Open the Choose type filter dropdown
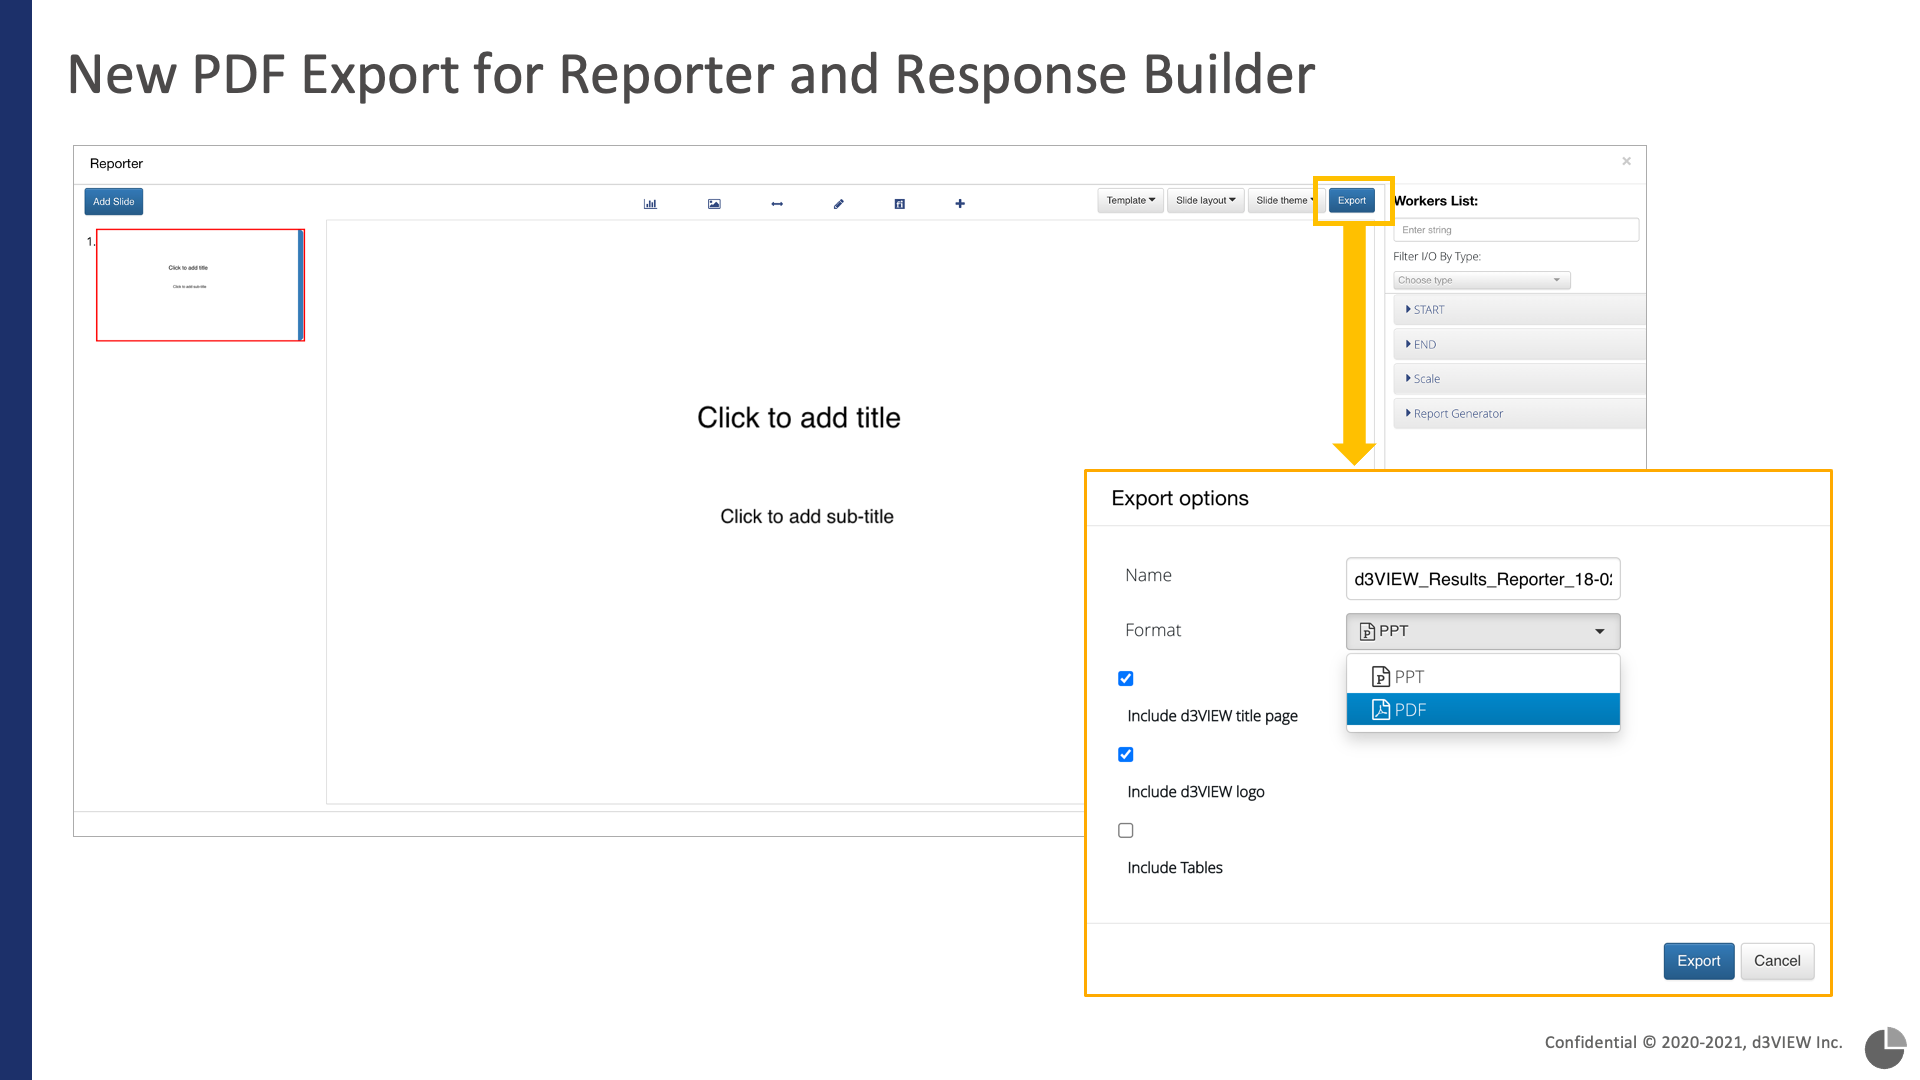Screen dimensions: 1920x1080 tap(1481, 281)
